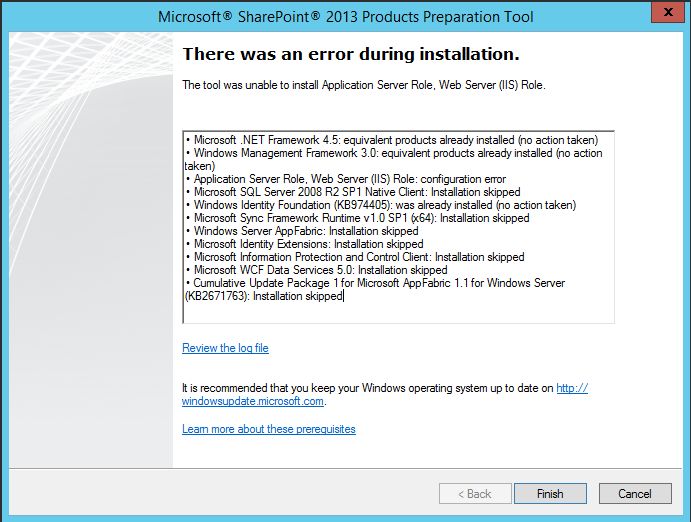Image resolution: width=691 pixels, height=522 pixels.
Task: Click the disabled Back button
Action: click(475, 493)
